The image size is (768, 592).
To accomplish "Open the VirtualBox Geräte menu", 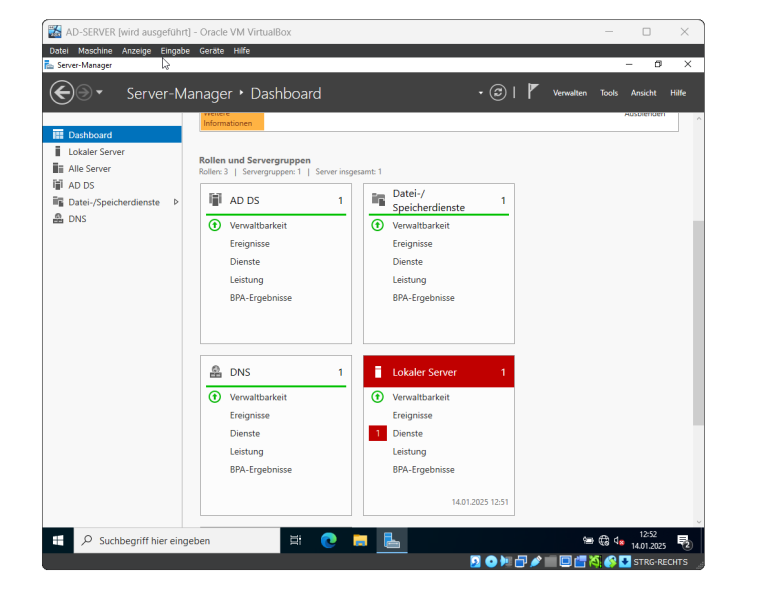I will coord(212,51).
